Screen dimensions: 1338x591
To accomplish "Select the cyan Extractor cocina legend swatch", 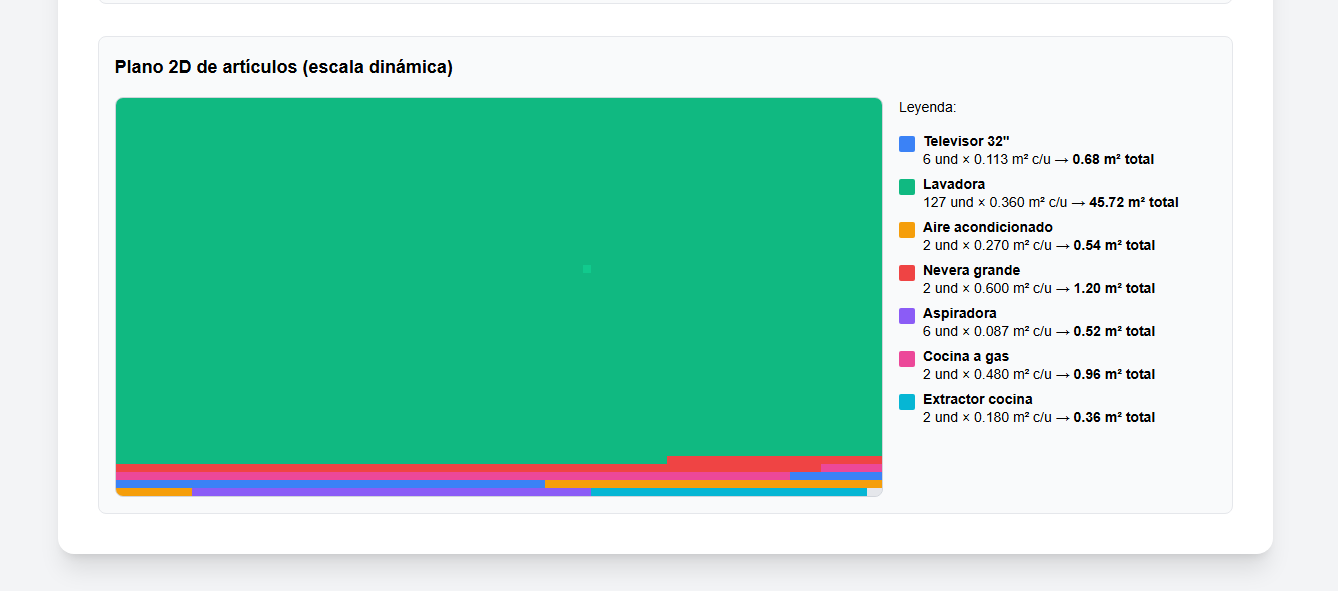I will 907,402.
